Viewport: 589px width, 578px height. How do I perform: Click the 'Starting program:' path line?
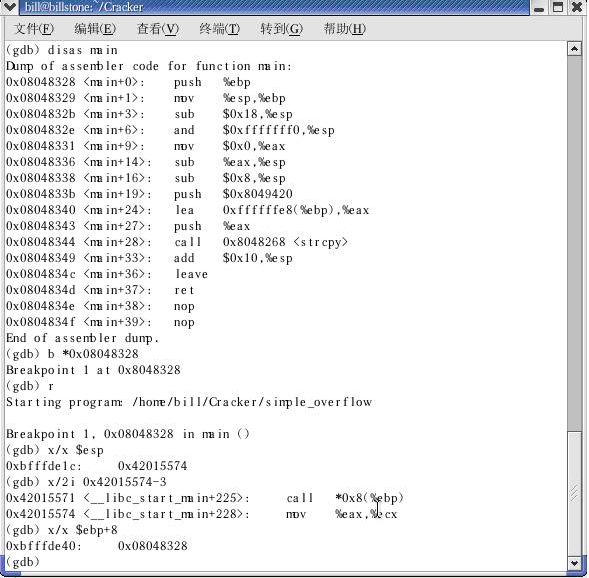click(x=189, y=402)
